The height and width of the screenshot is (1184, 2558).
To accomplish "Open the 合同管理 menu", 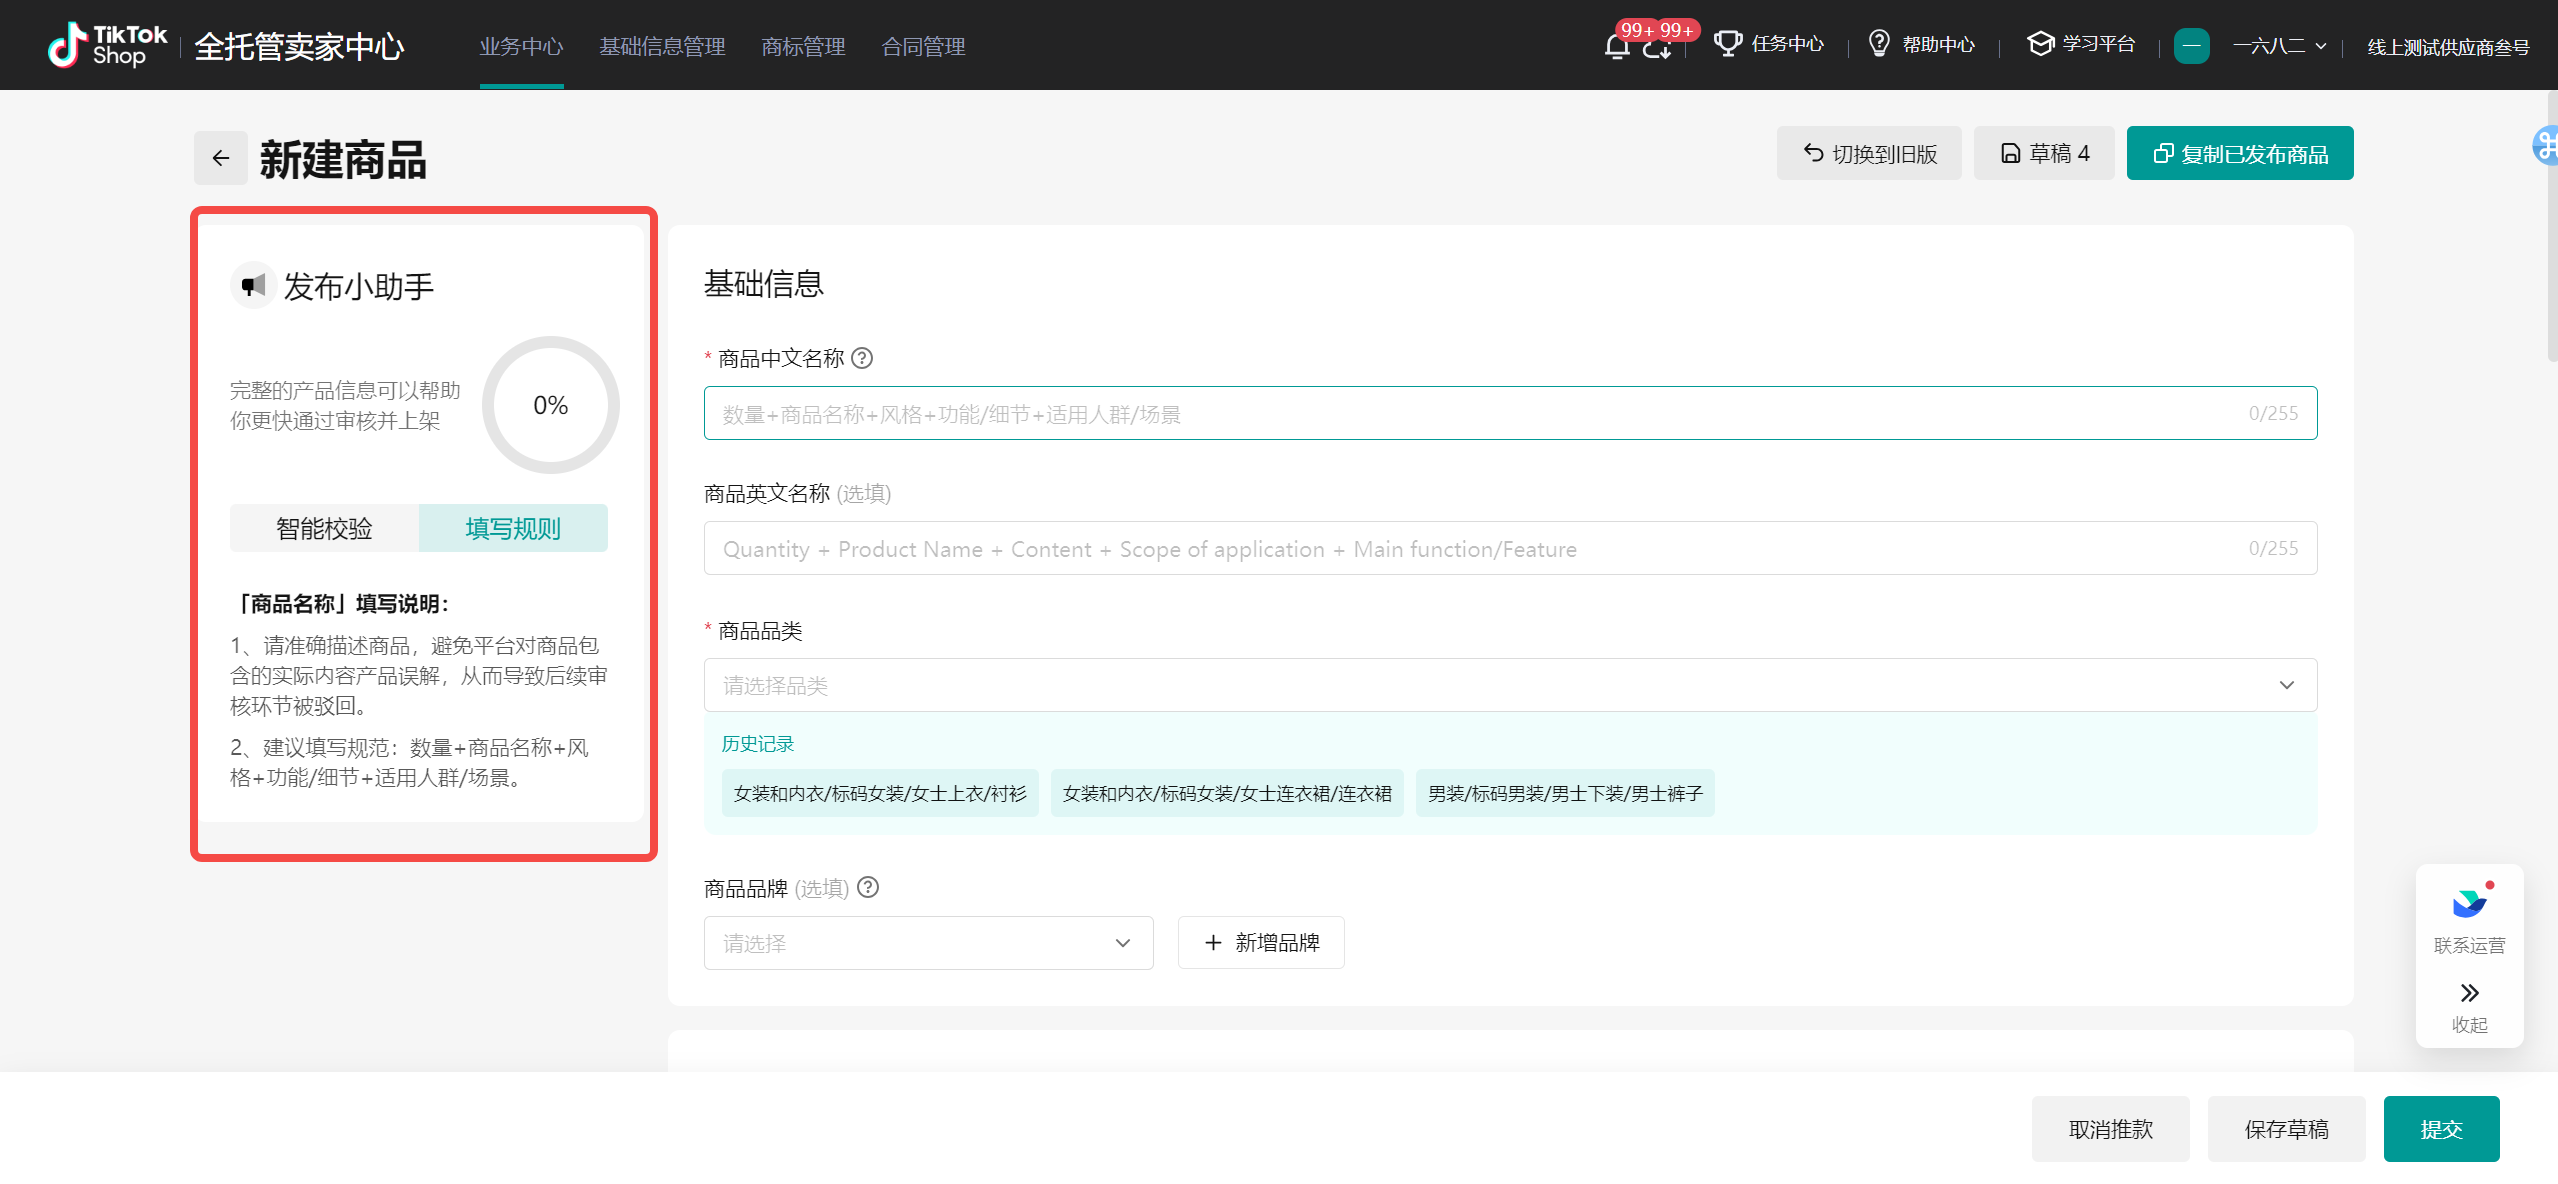I will [x=923, y=47].
